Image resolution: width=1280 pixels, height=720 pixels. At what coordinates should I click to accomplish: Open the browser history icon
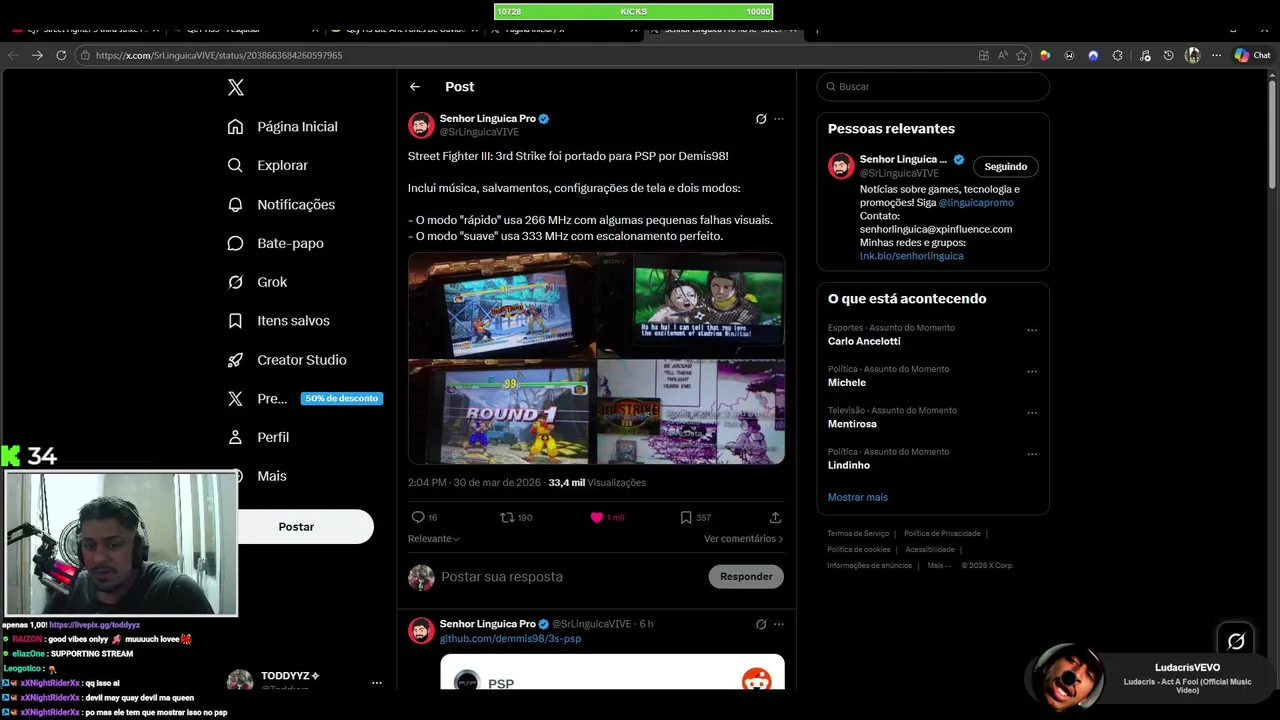pyautogui.click(x=1168, y=55)
